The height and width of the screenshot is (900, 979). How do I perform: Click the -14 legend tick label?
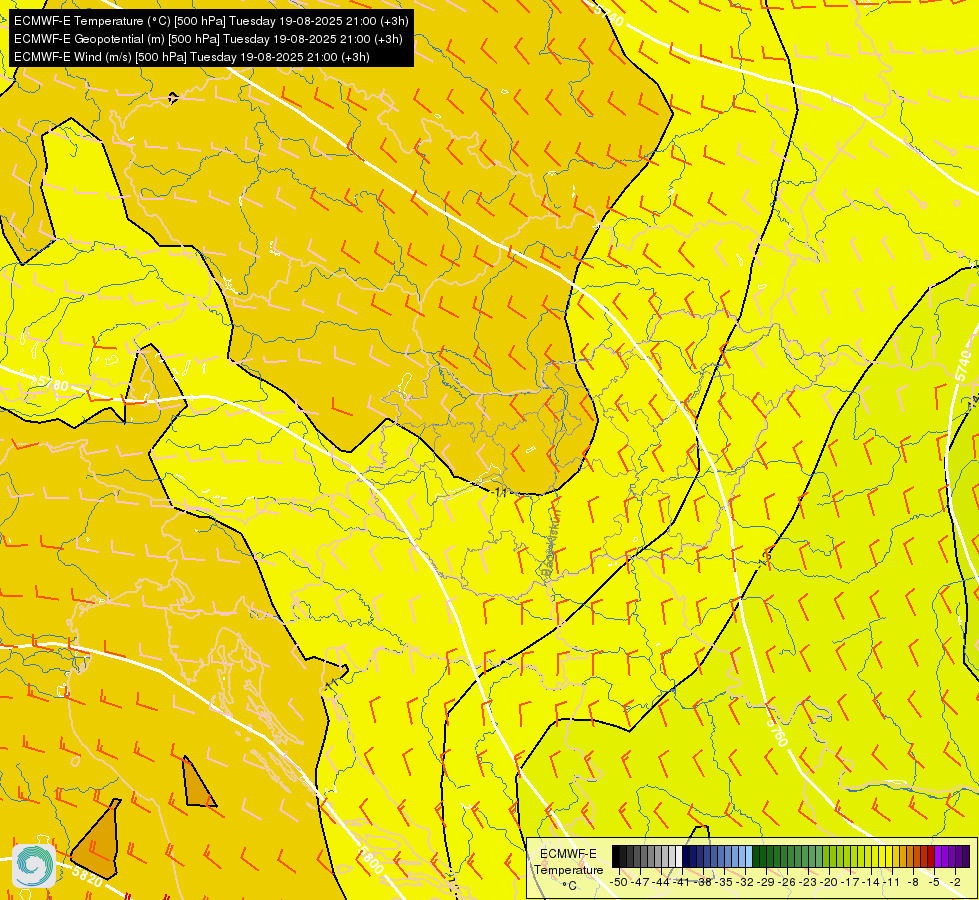coord(871,883)
